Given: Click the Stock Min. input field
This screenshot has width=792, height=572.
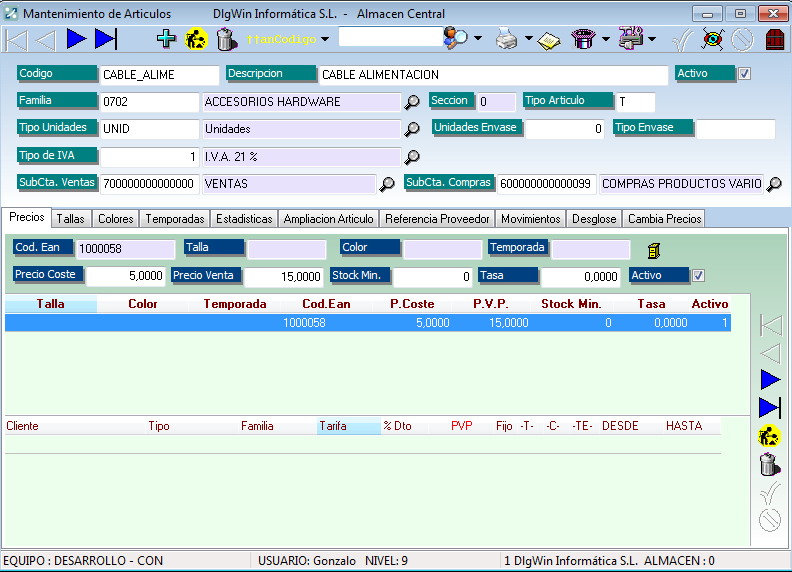Looking at the screenshot, I should [x=433, y=276].
